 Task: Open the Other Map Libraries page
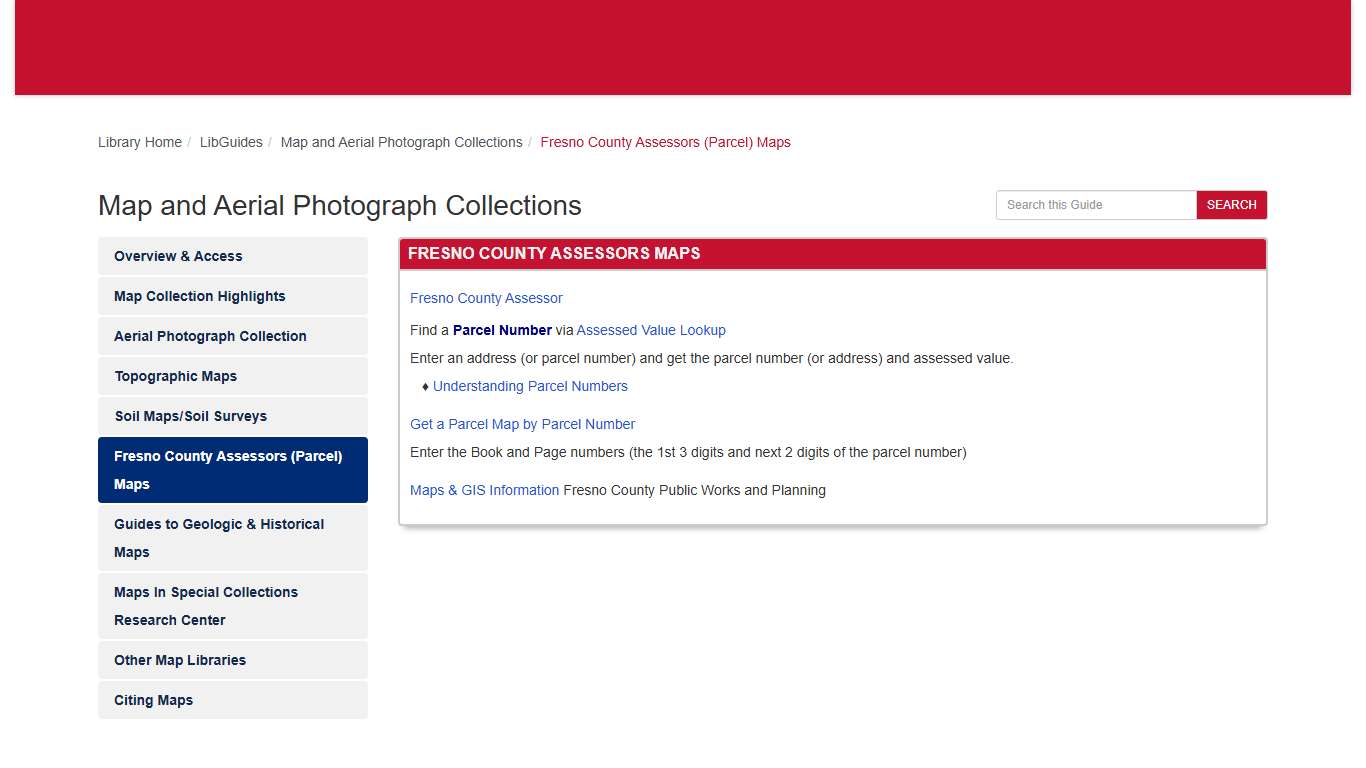point(180,660)
